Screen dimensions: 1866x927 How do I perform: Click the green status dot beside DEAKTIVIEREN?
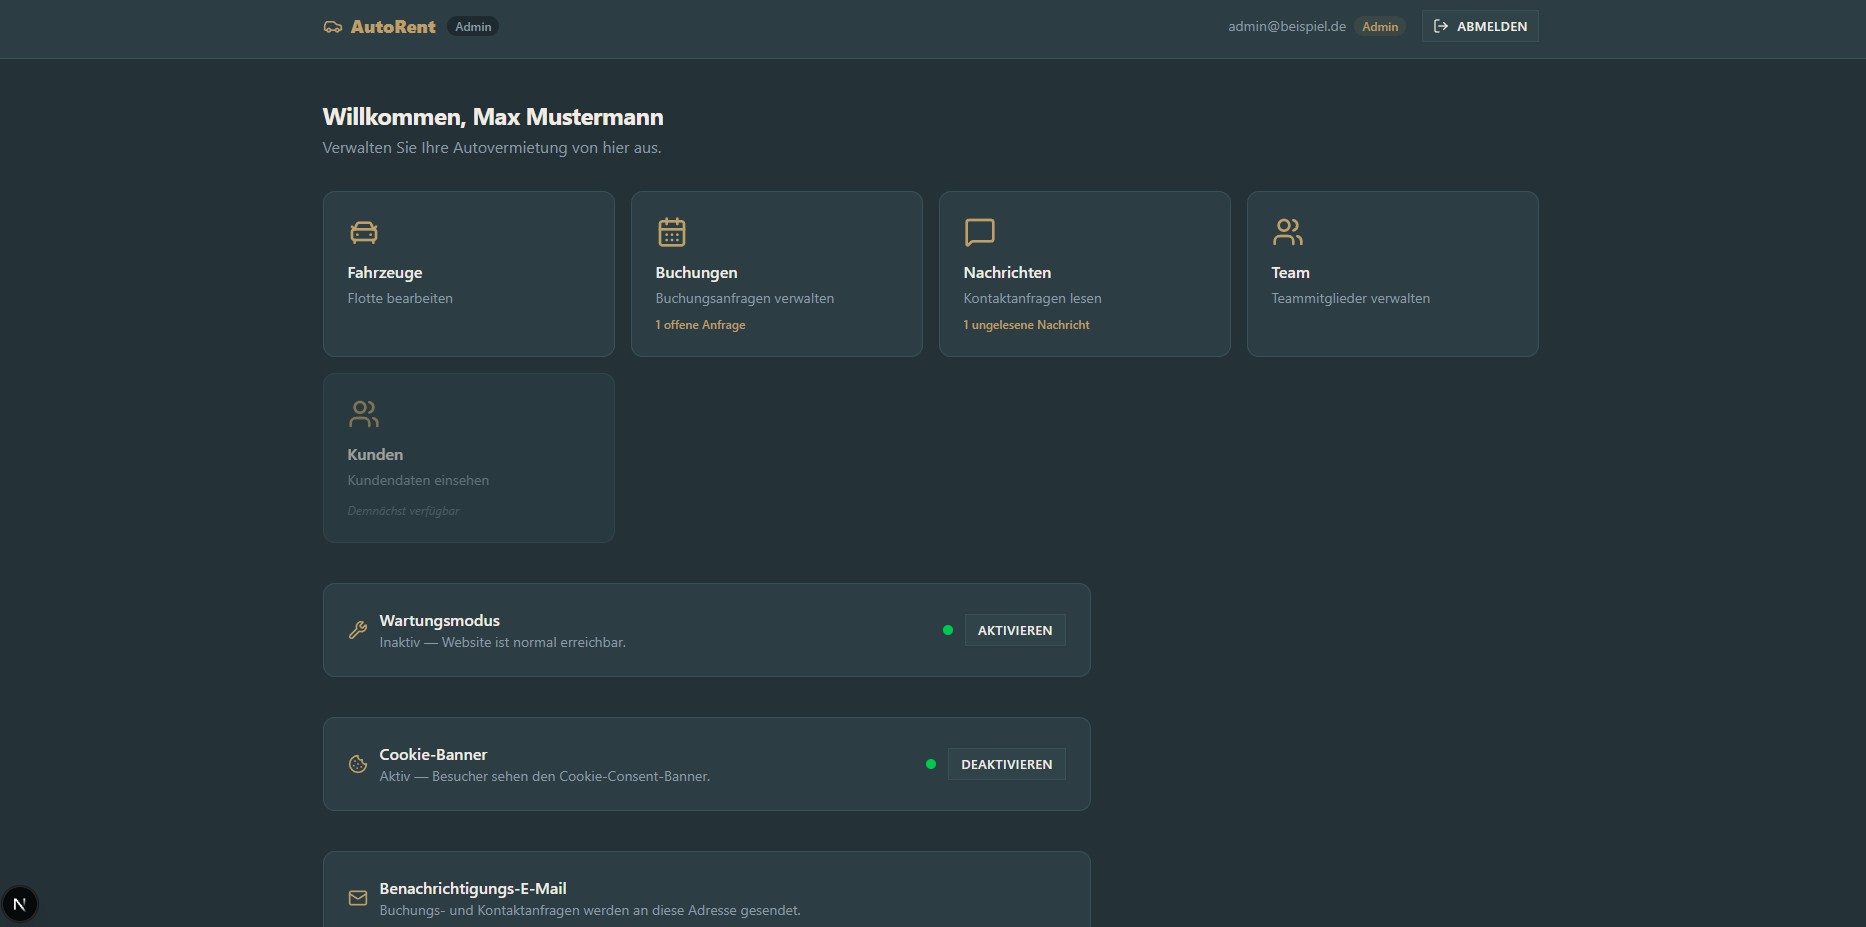coord(931,764)
